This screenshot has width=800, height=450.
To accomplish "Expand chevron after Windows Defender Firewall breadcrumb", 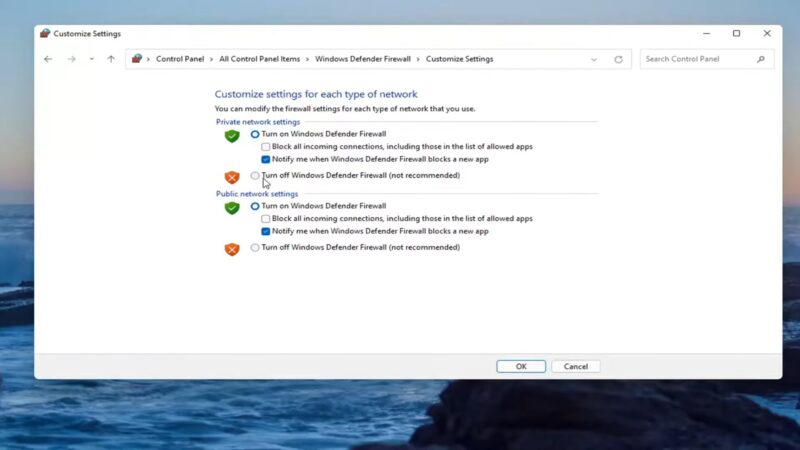I will point(418,59).
